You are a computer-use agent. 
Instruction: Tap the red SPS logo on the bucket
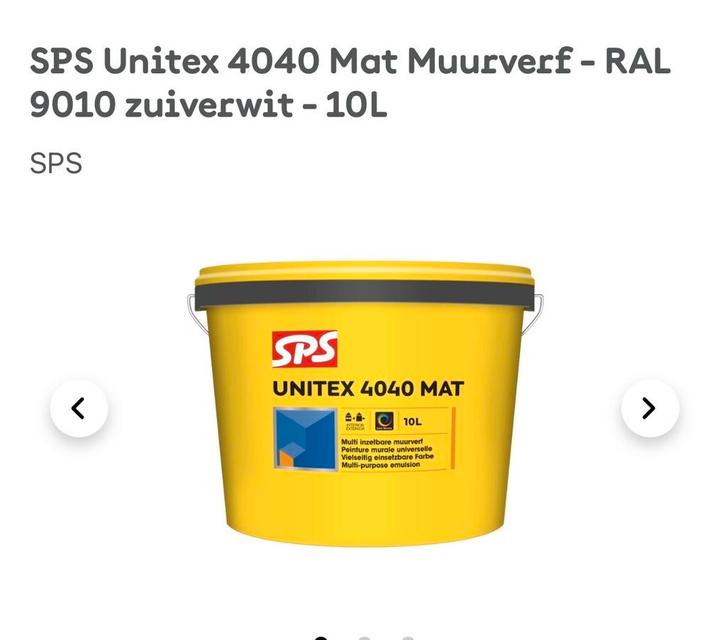point(305,349)
